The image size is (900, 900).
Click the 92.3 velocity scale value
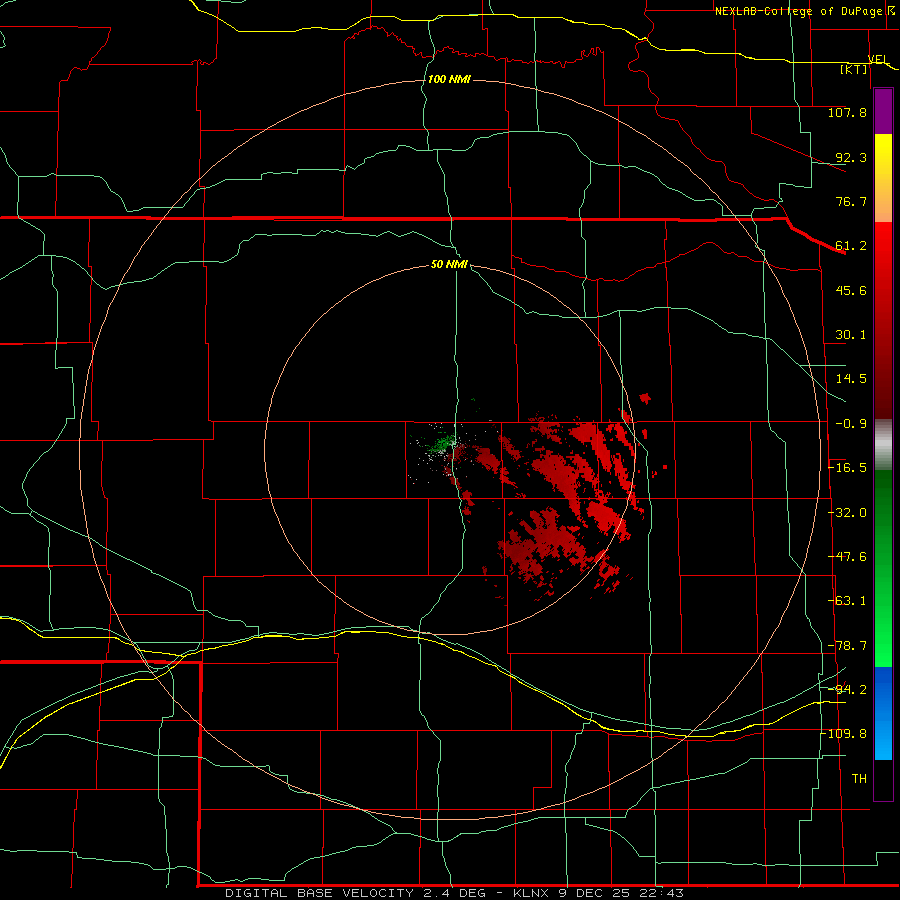pyautogui.click(x=851, y=157)
